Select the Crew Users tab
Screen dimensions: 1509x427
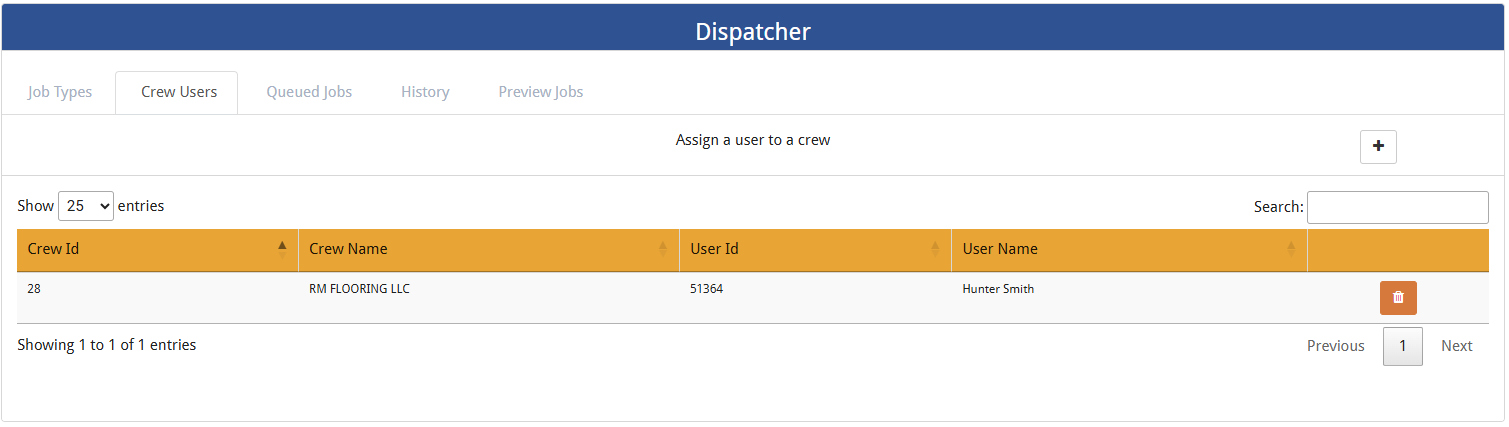[x=179, y=92]
